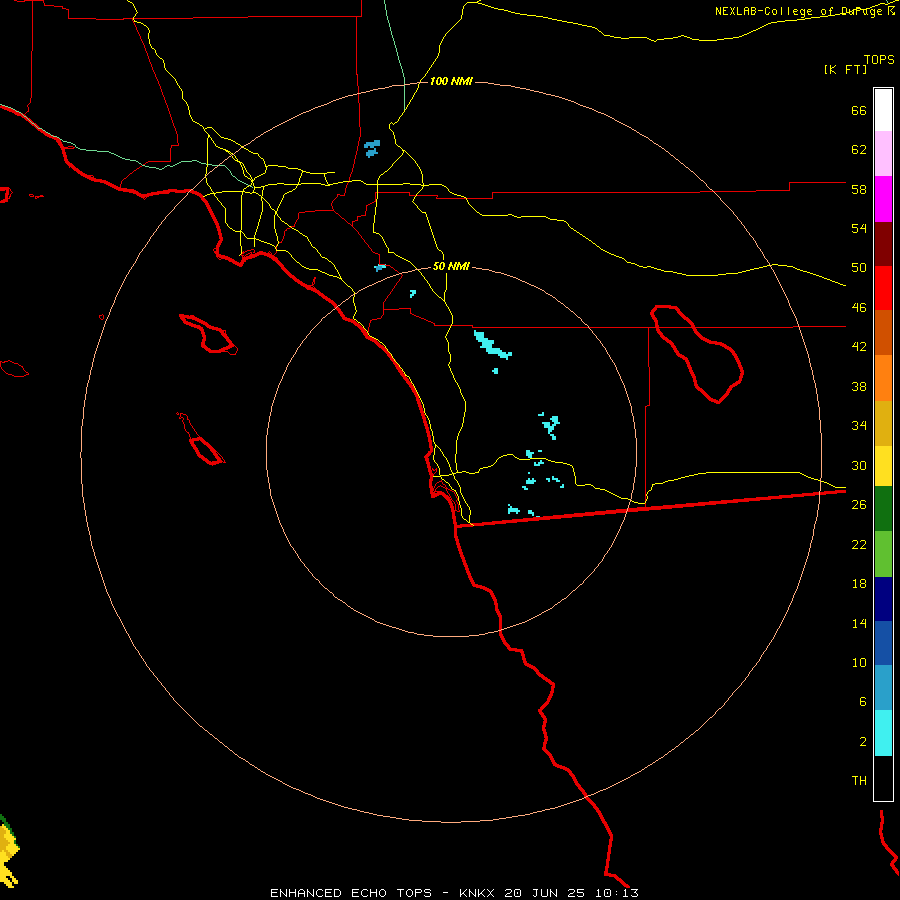
Task: Pick the sky blue color scale swatch
Action: tap(883, 688)
